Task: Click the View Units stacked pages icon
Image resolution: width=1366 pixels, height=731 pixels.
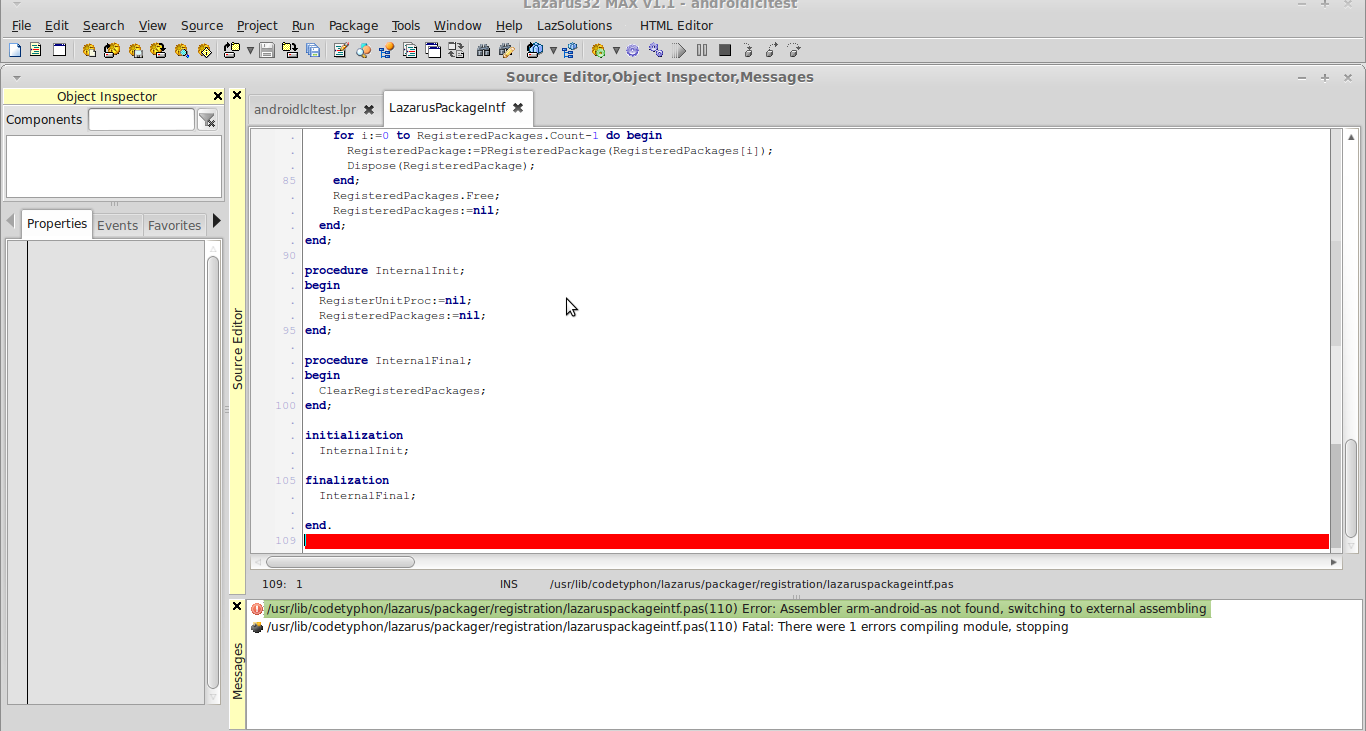Action: coord(409,50)
